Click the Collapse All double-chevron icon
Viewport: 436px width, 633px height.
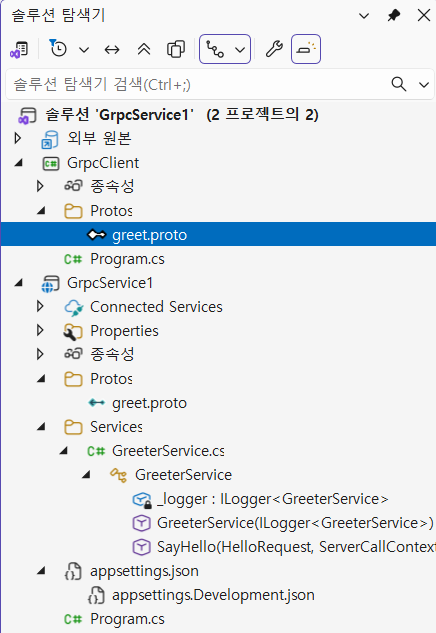tap(144, 49)
